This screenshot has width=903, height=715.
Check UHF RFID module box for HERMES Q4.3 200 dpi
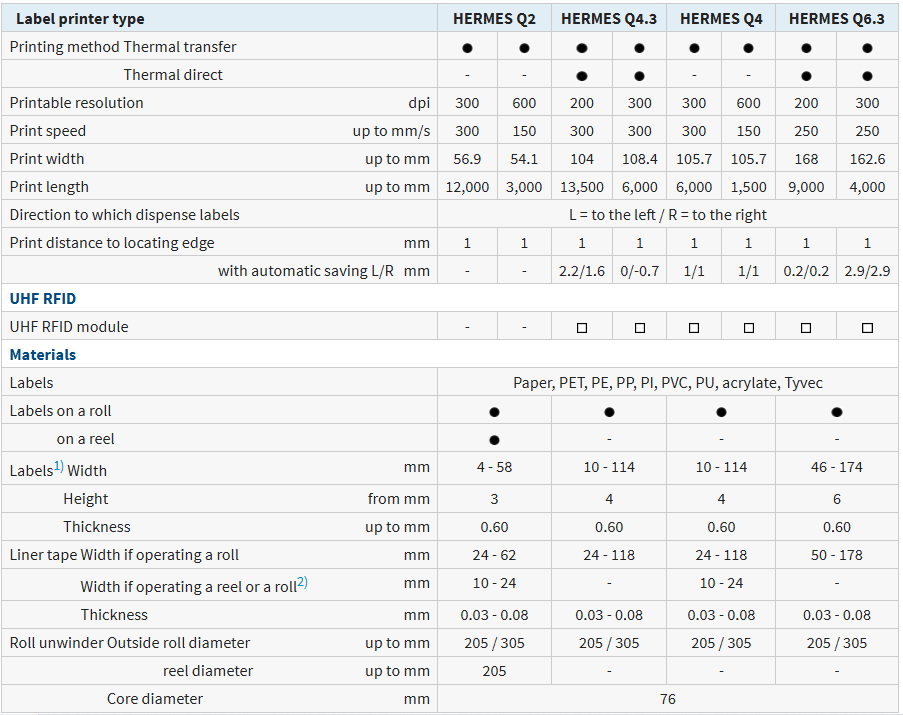(581, 328)
